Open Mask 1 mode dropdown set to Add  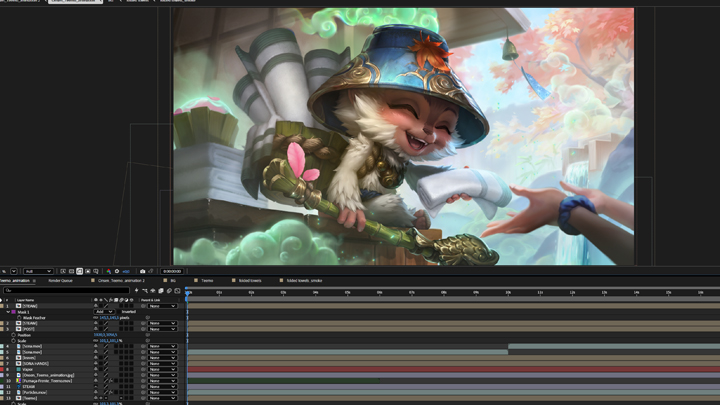(104, 311)
